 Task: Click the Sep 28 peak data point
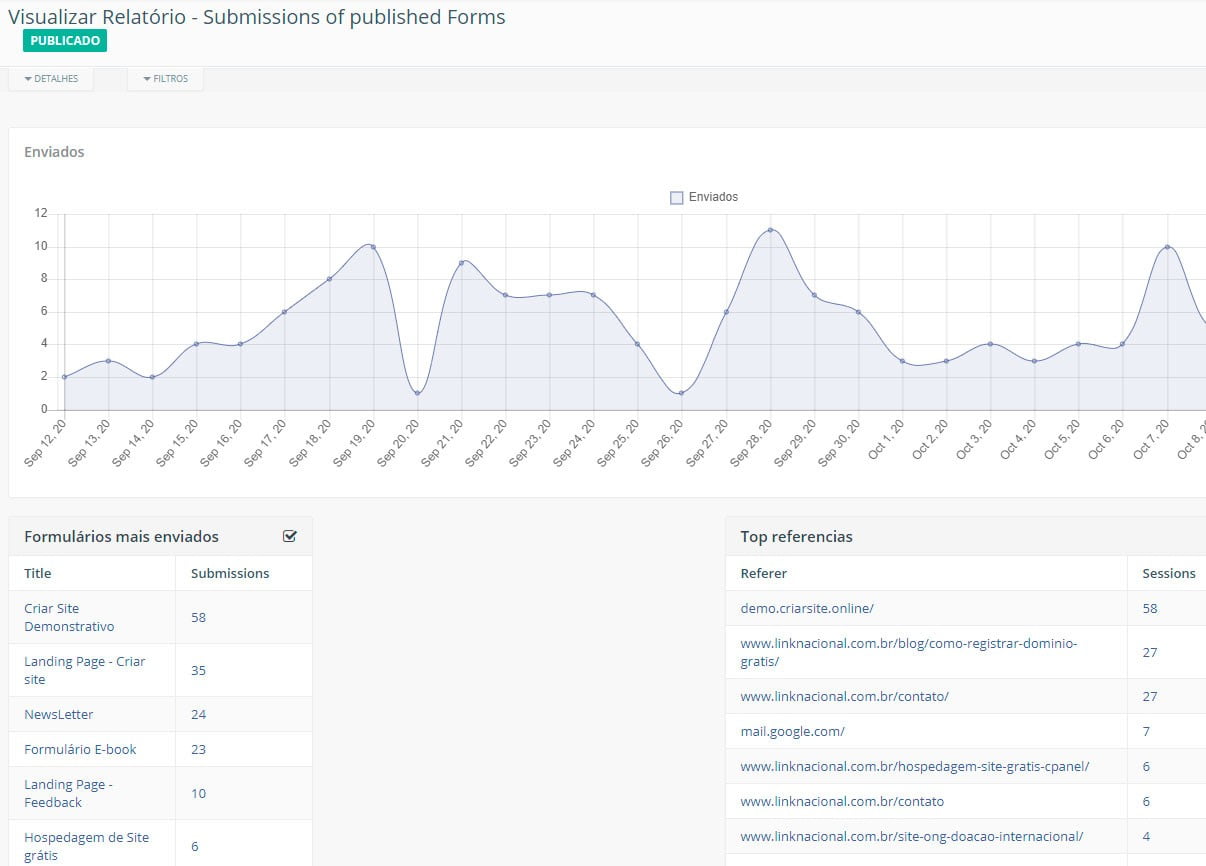[x=770, y=230]
